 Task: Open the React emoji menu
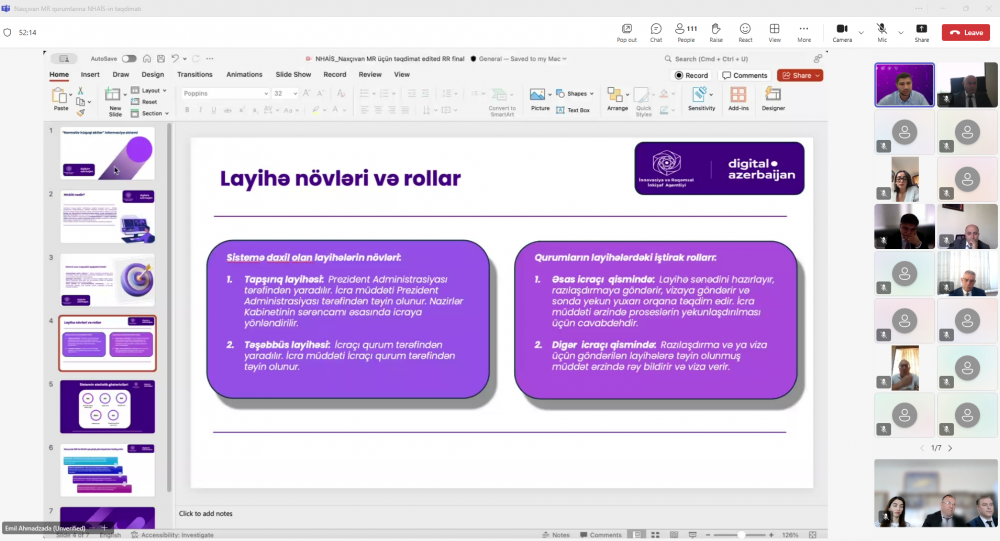pos(745,32)
